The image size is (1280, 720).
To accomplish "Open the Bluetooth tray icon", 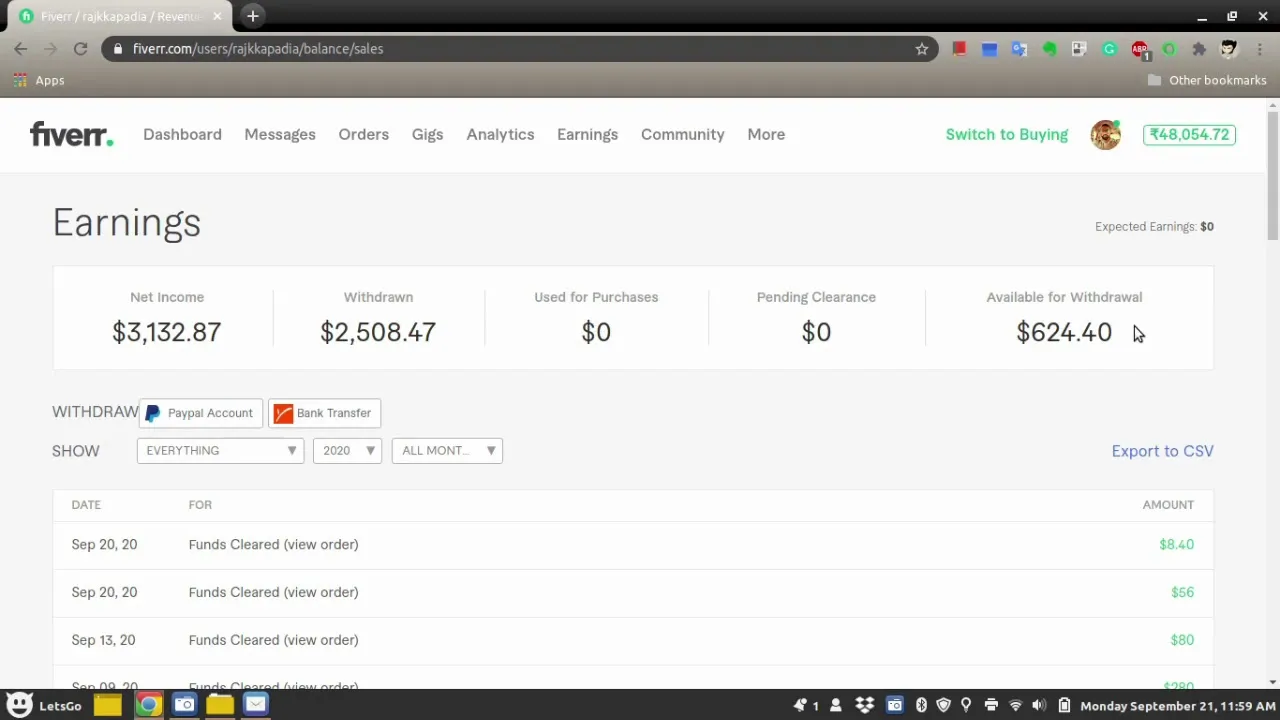I will pyautogui.click(x=921, y=705).
